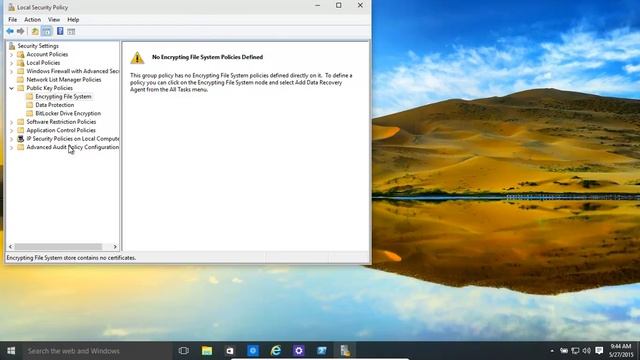The image size is (640, 360).
Task: Click the Up One Level folder icon
Action: point(35,31)
